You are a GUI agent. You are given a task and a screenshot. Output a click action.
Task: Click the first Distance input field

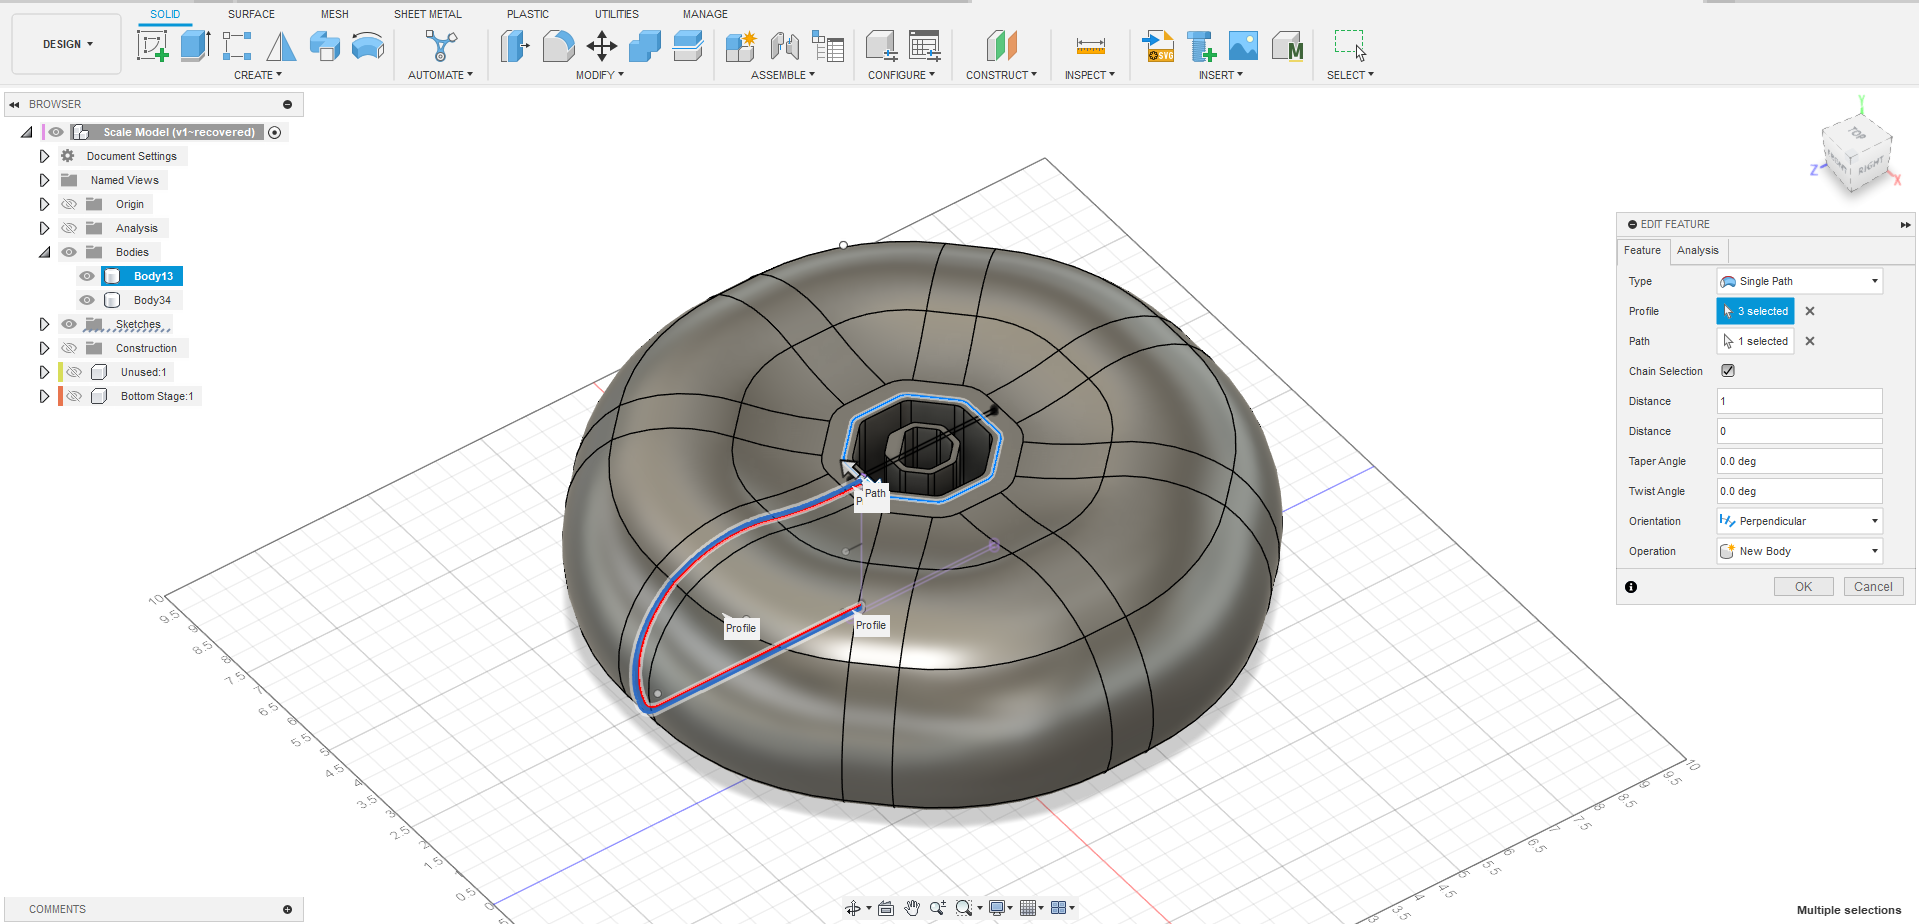(1799, 401)
